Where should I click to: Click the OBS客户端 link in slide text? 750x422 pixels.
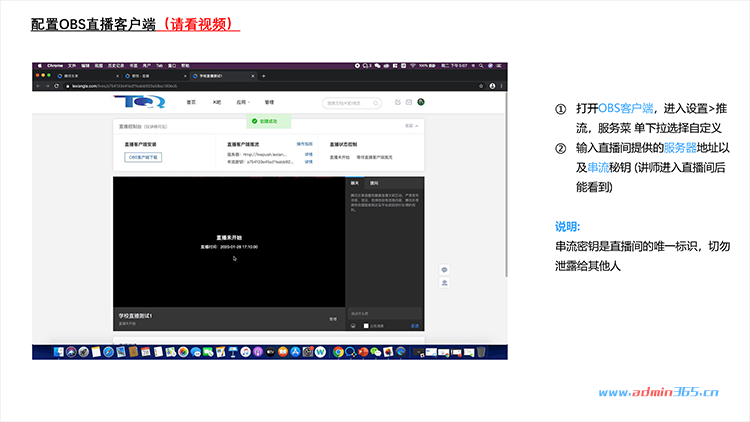(x=626, y=108)
